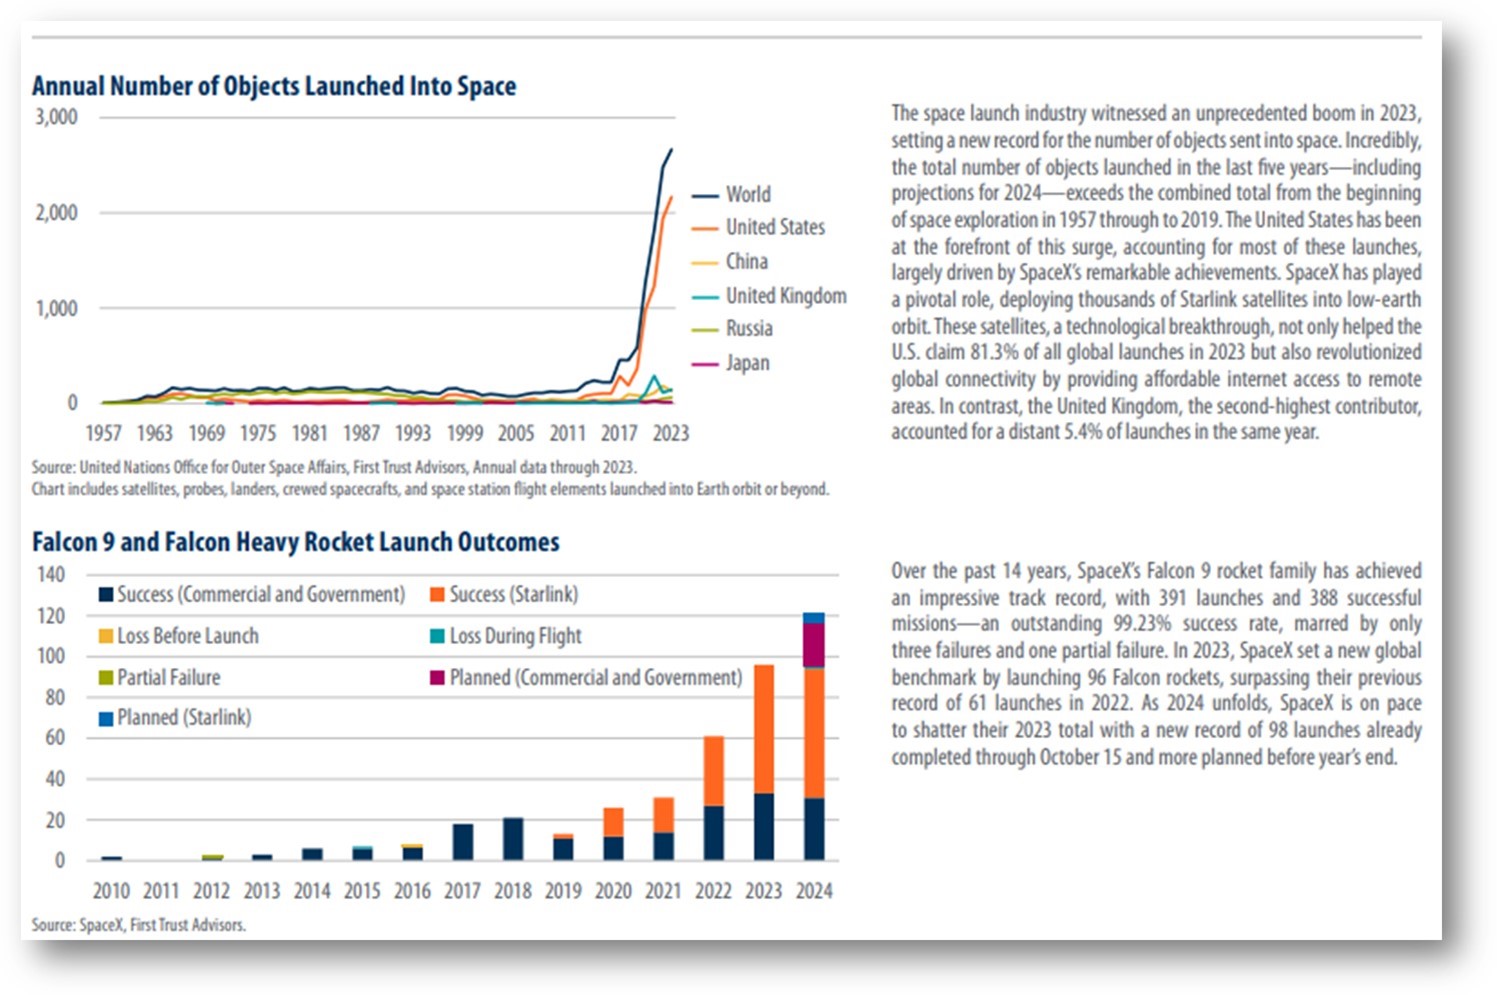Viewport: 1497px width, 995px height.
Task: Click the 'Falcon 9 and Falcon Heavy Rocket Launch Outcomes' title
Action: [x=296, y=542]
